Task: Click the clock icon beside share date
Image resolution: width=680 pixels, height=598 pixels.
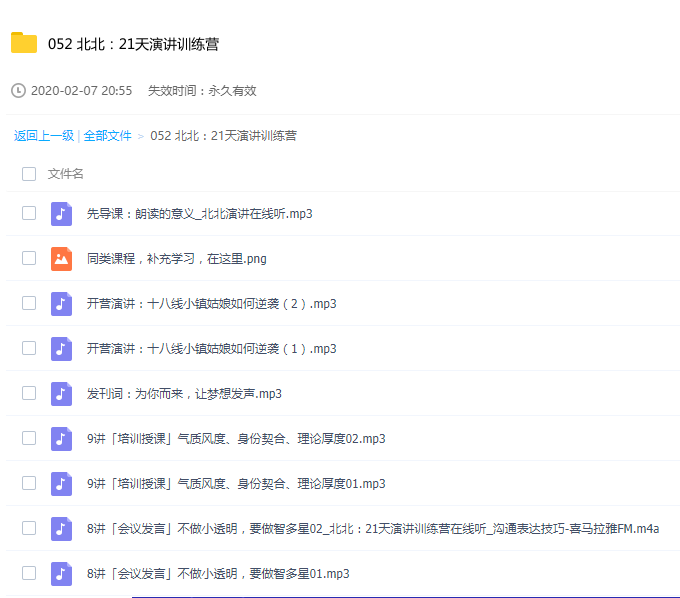Action: coord(18,91)
